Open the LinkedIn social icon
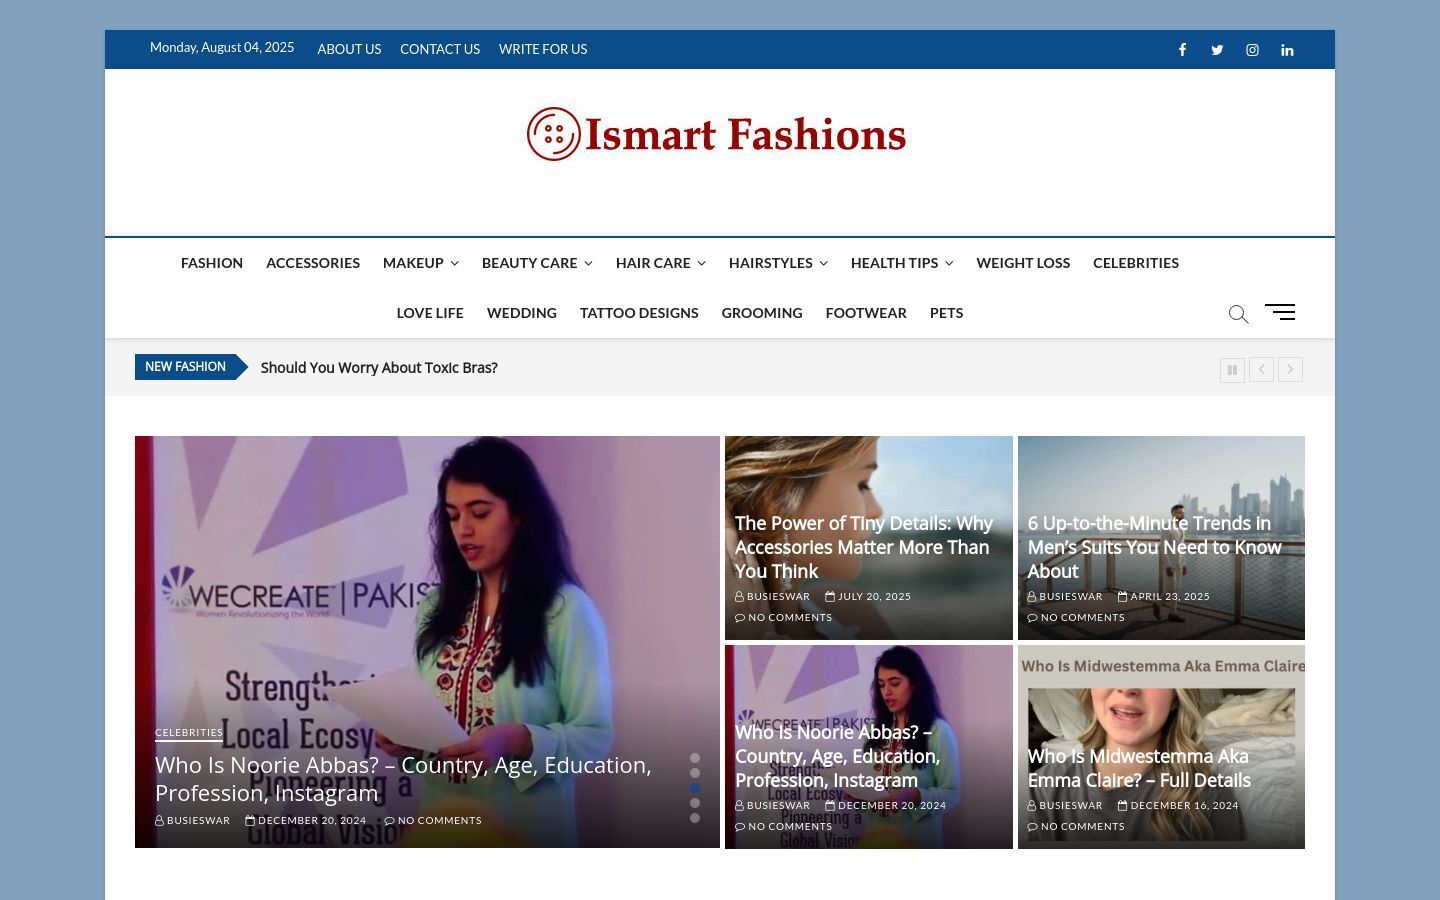Screen dimensions: 1440x900 tap(1287, 50)
